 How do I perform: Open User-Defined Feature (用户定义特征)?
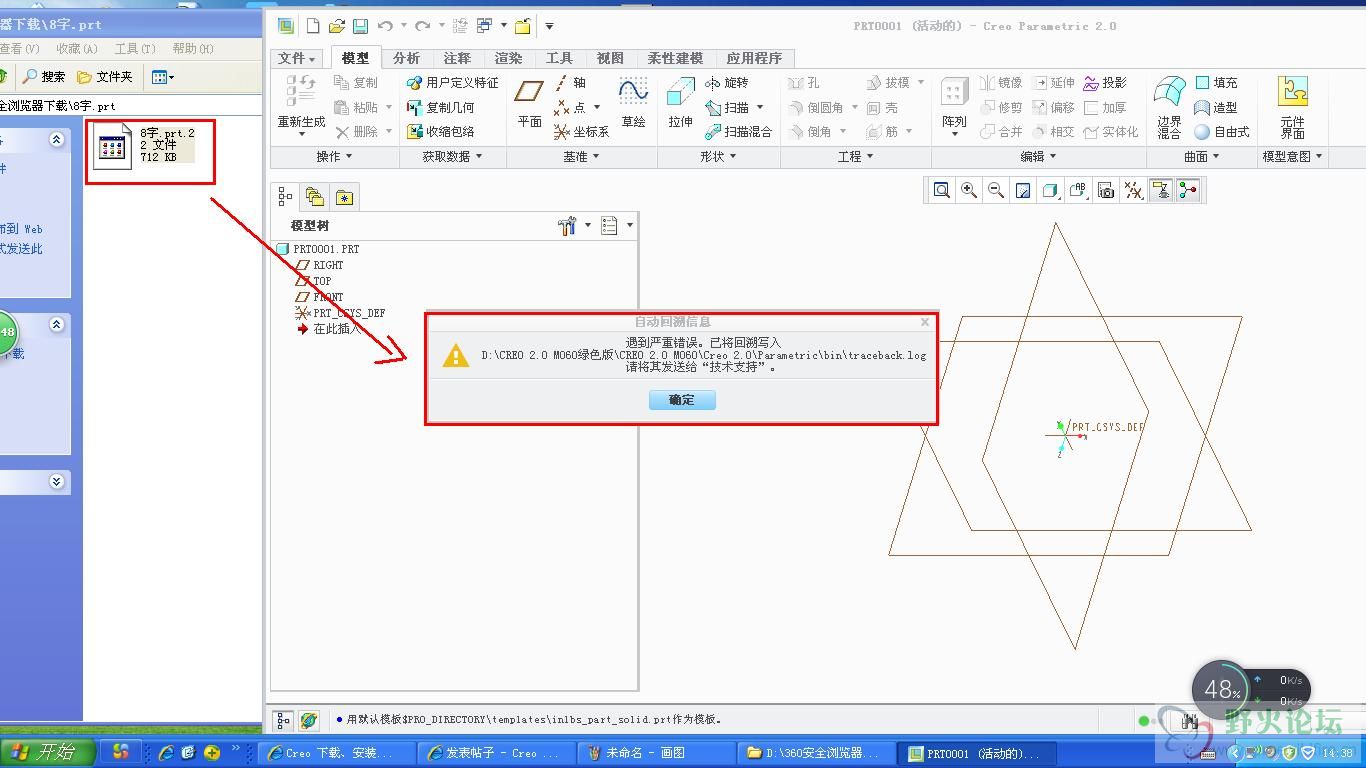pyautogui.click(x=452, y=83)
